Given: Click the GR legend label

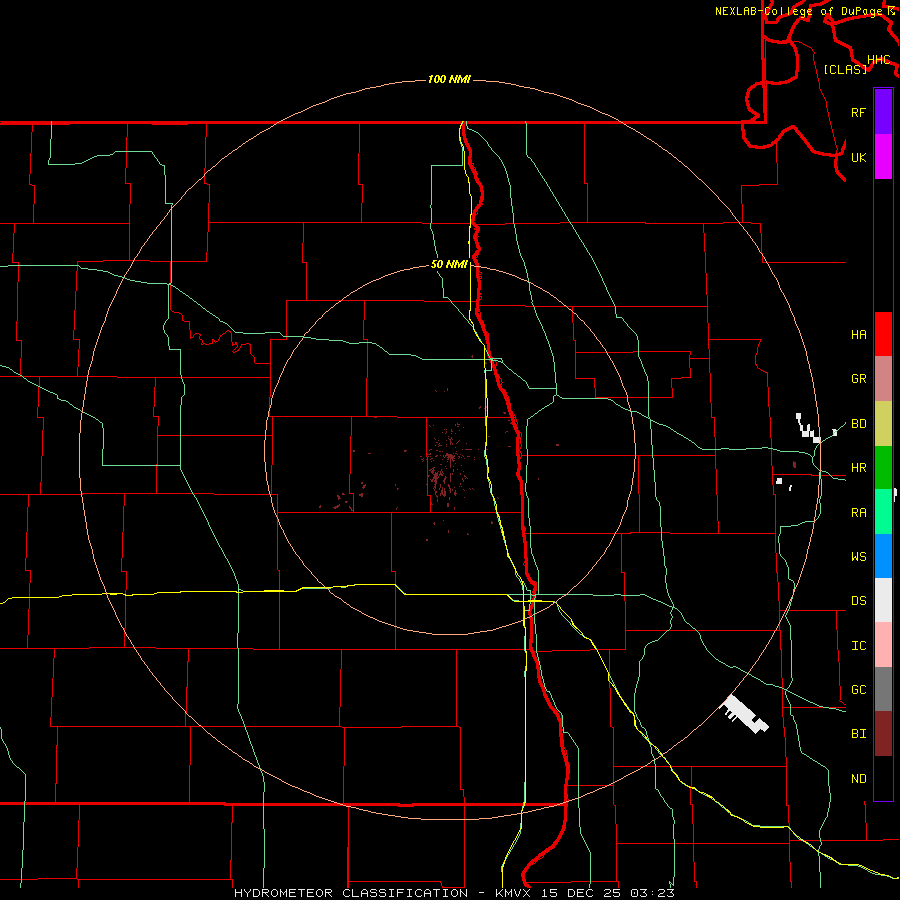Looking at the screenshot, I should click(x=858, y=379).
